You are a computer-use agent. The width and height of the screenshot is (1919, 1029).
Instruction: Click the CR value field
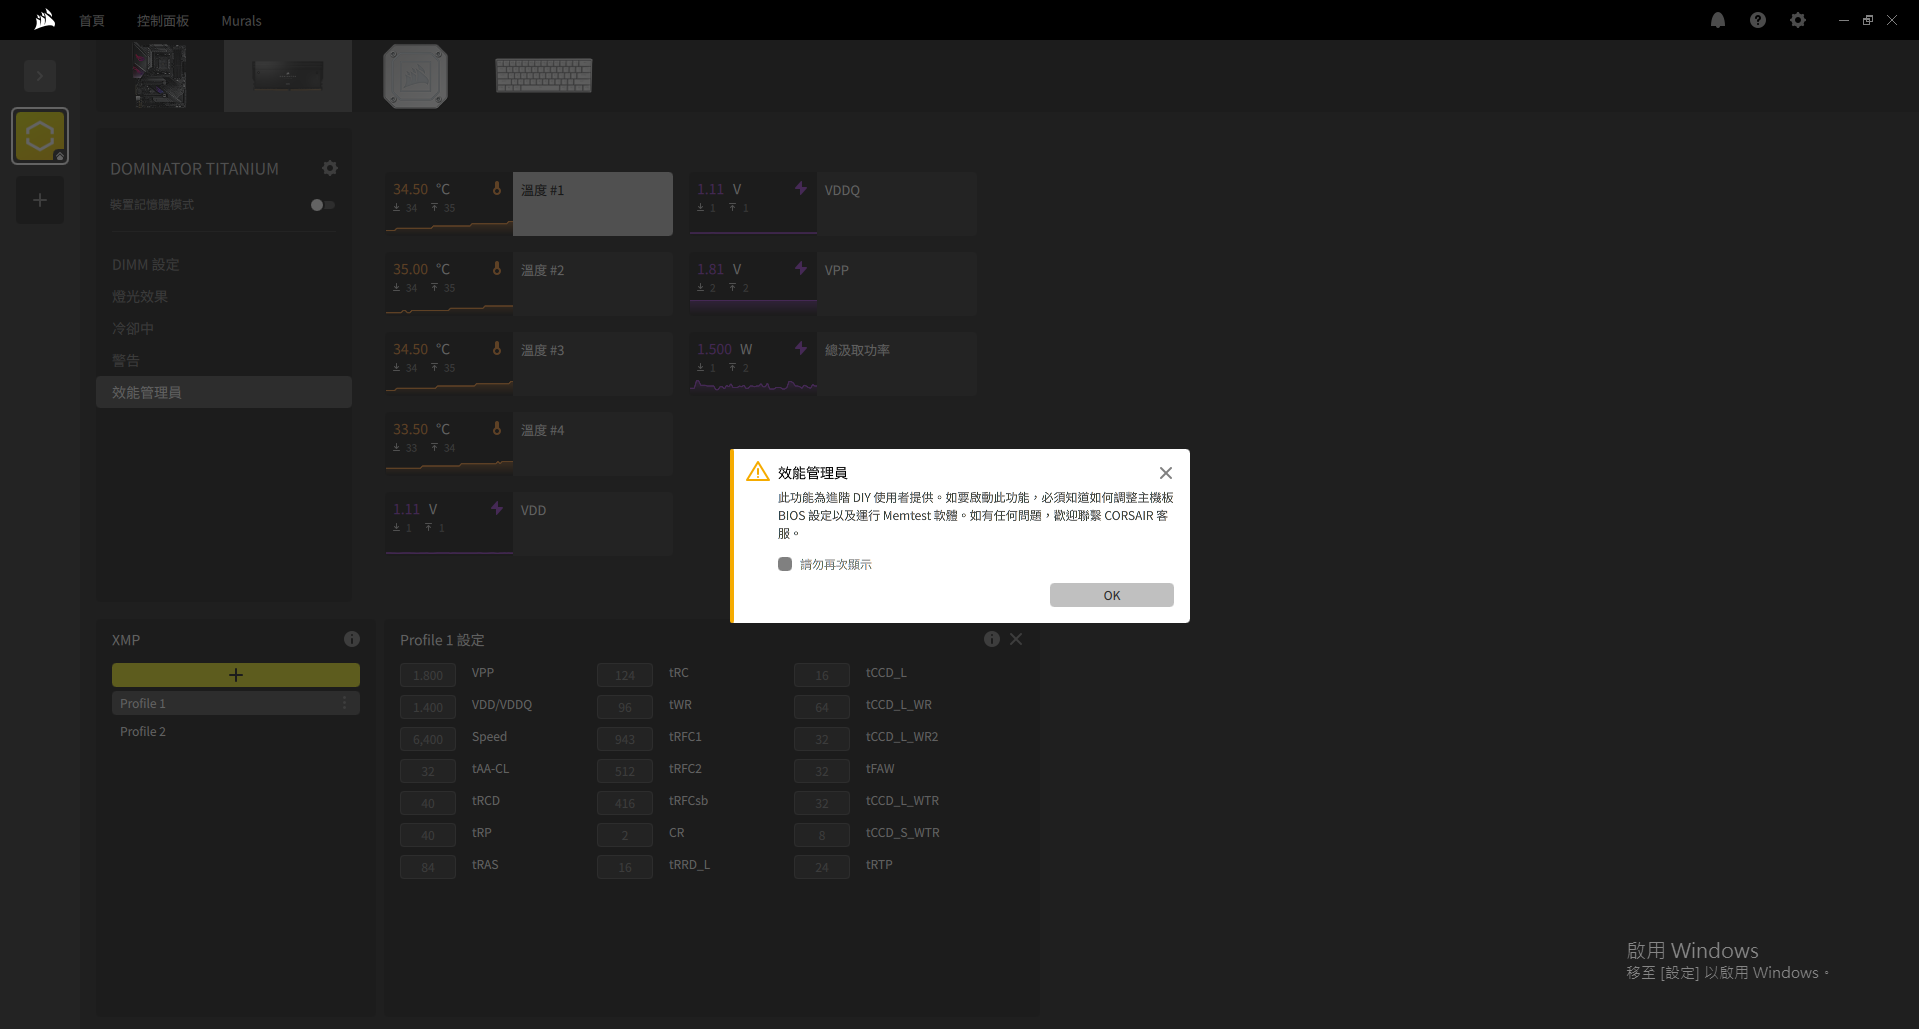point(625,835)
